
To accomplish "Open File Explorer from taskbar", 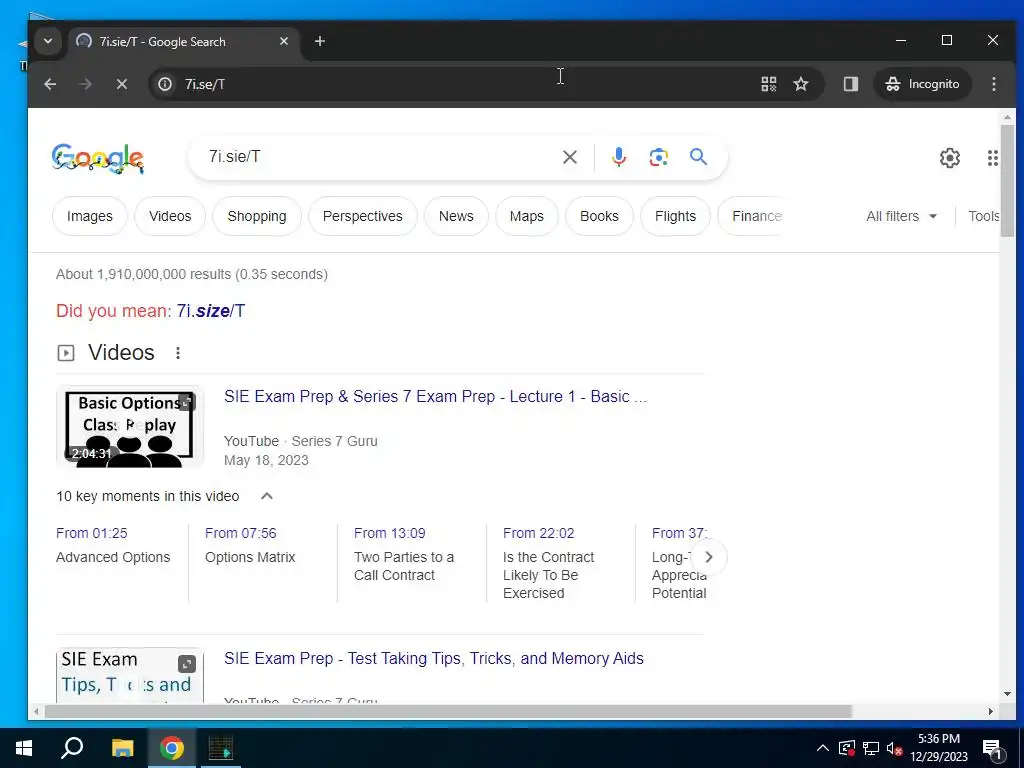I will coord(122,748).
